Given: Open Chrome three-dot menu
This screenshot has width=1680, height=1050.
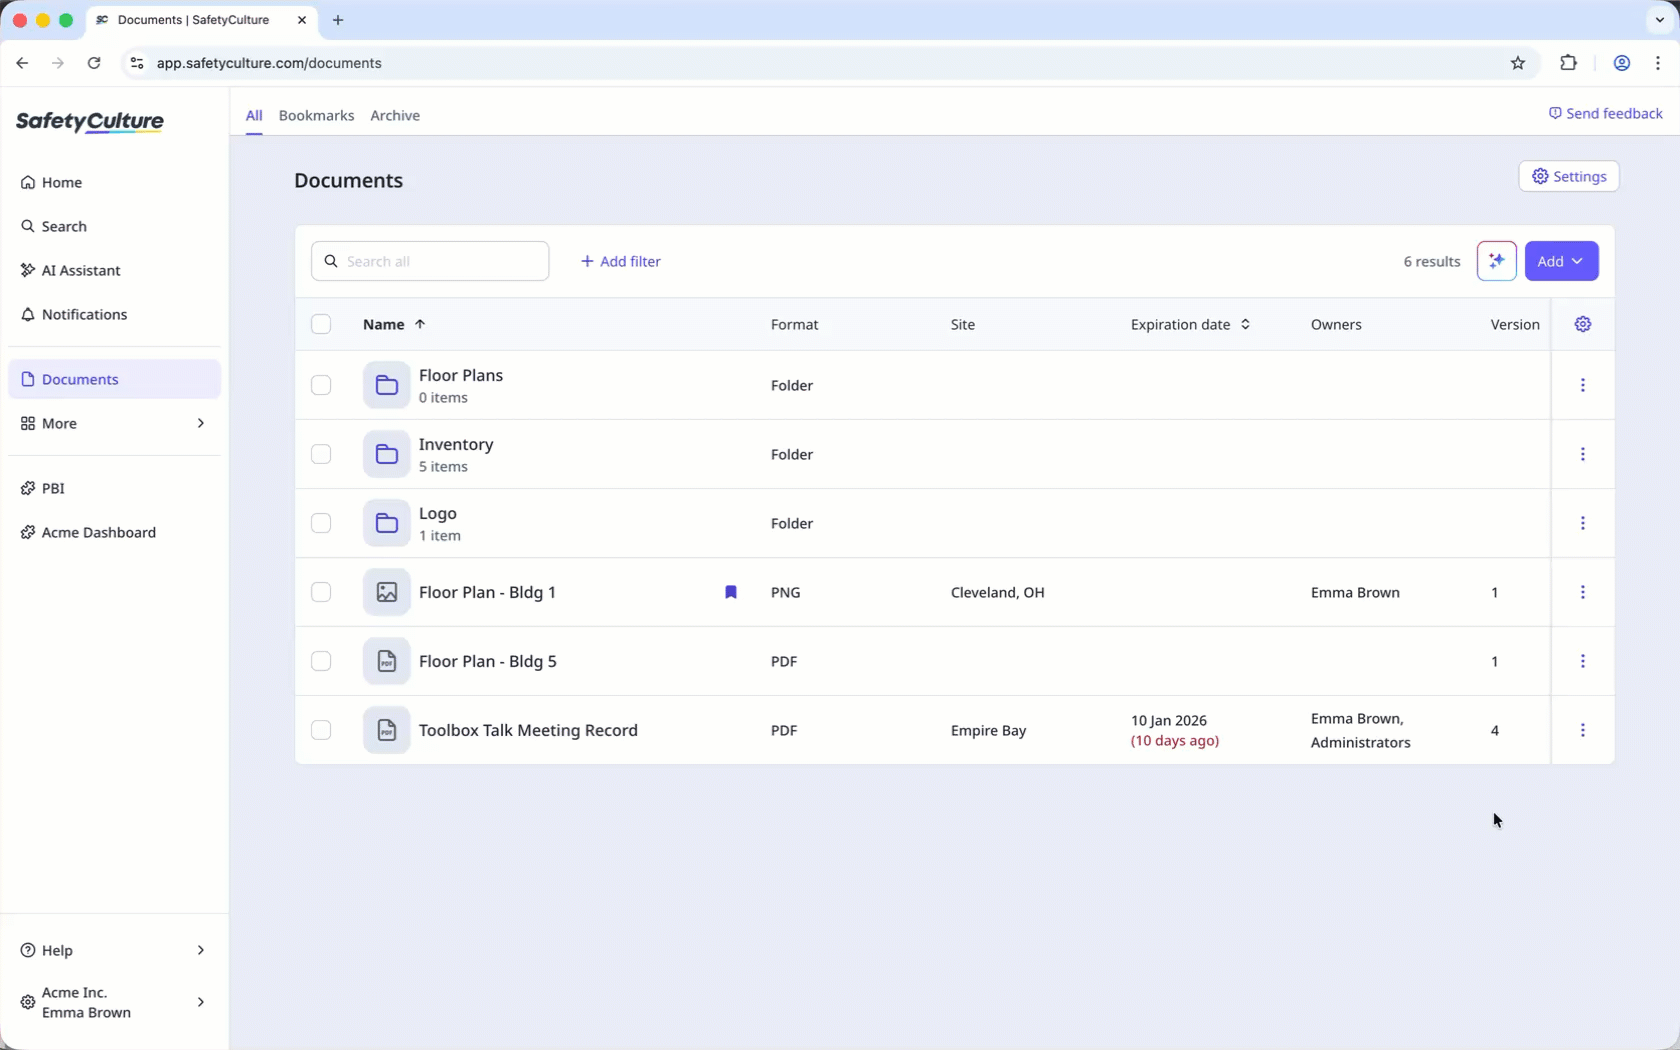Looking at the screenshot, I should (1658, 63).
